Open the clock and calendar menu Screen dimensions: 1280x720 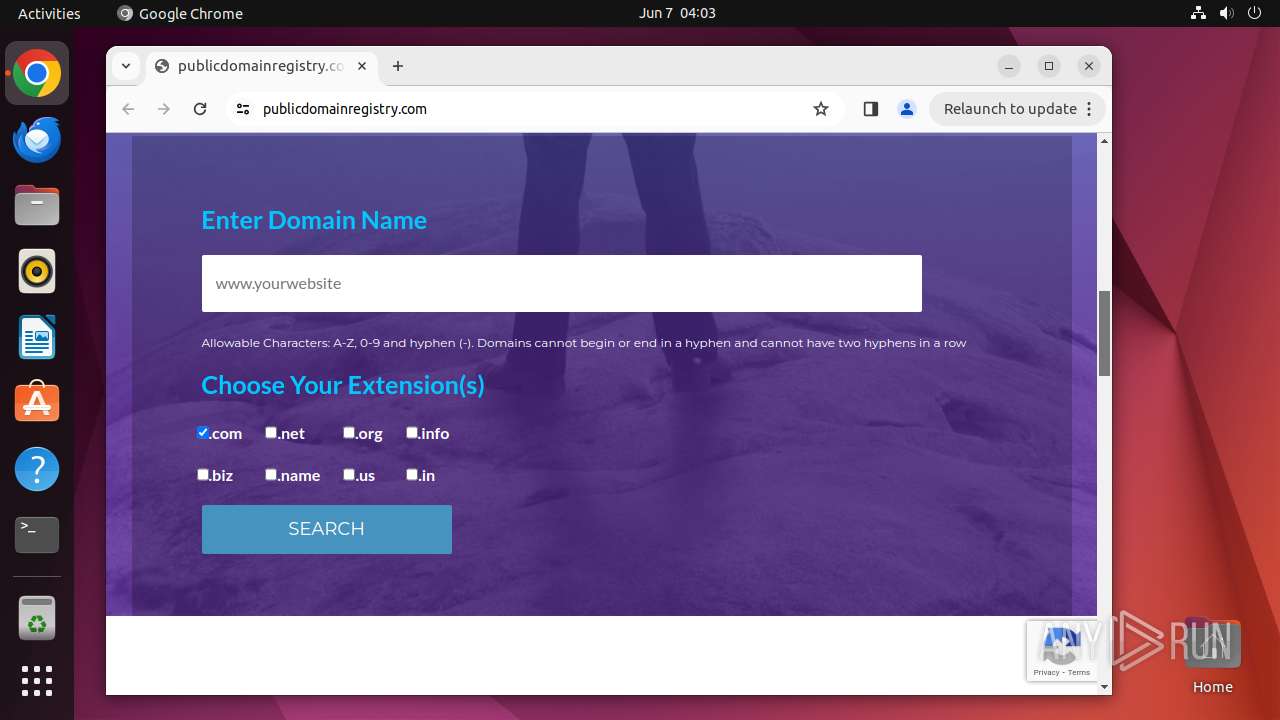tap(677, 13)
